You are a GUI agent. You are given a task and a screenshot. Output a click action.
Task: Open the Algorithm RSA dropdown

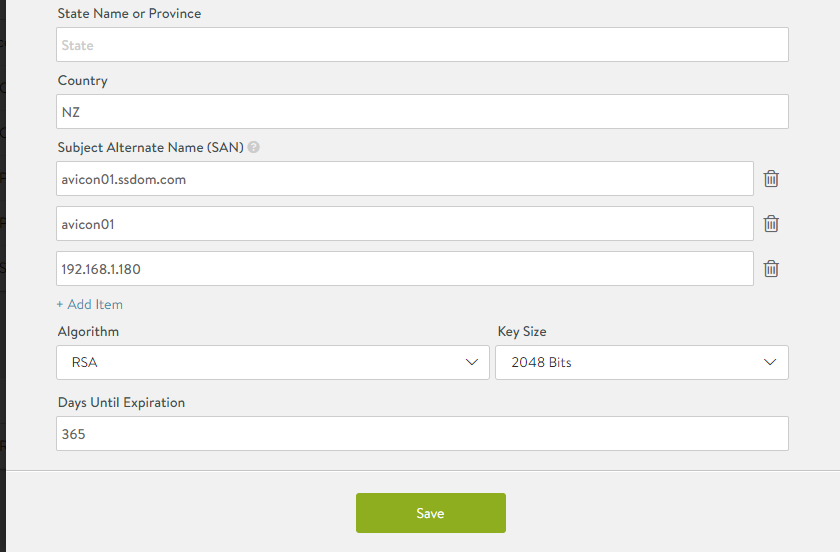[x=273, y=362]
